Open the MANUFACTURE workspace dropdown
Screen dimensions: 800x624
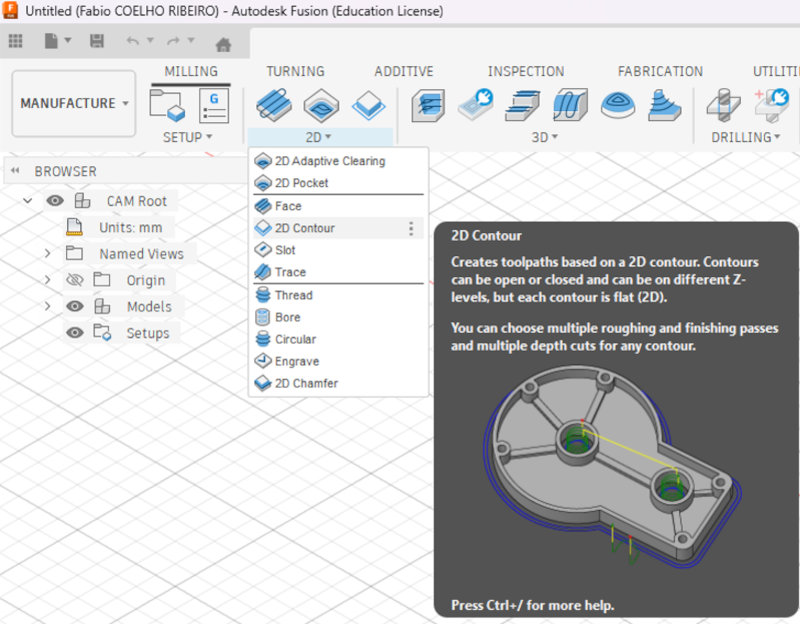[x=74, y=104]
